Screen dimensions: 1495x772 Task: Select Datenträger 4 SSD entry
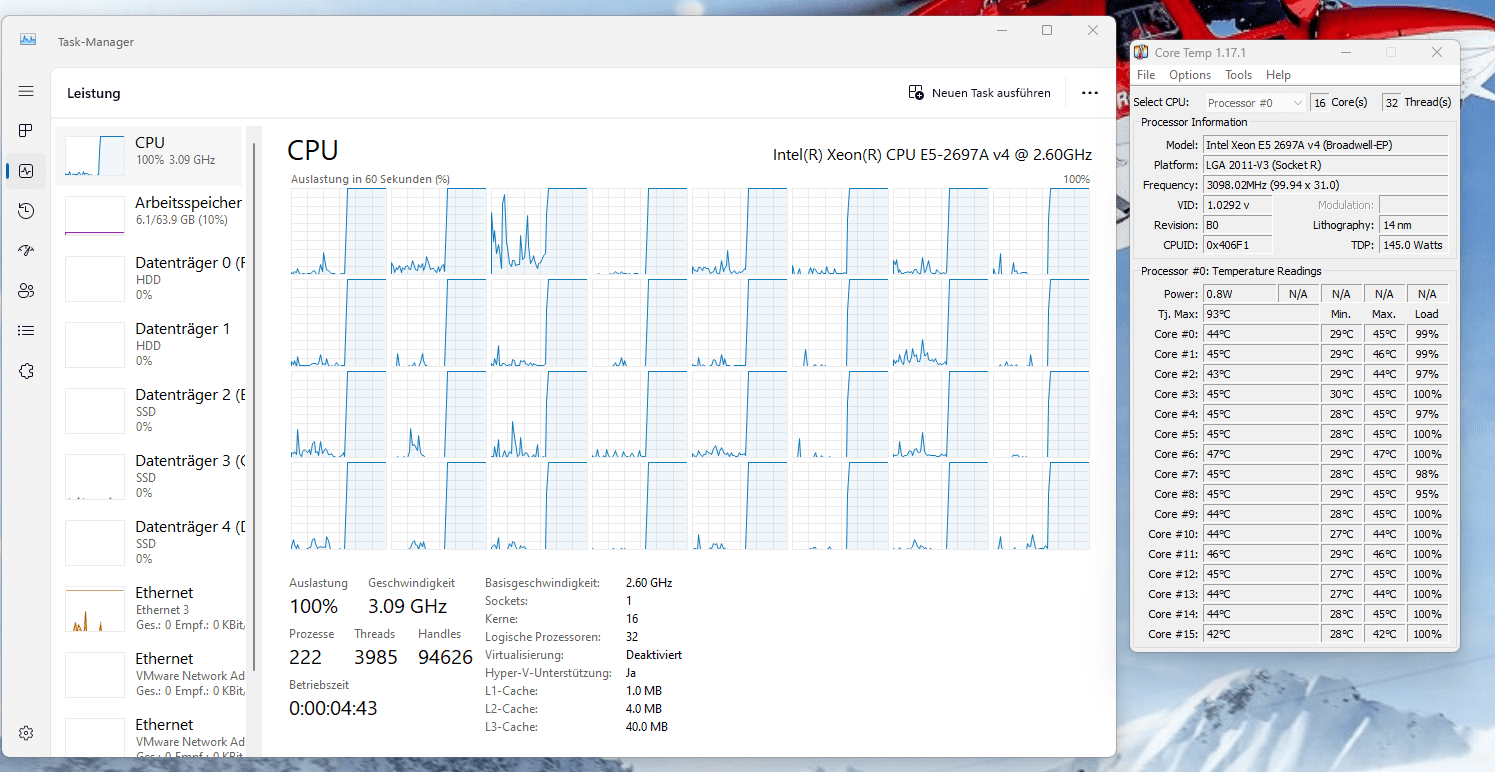149,542
